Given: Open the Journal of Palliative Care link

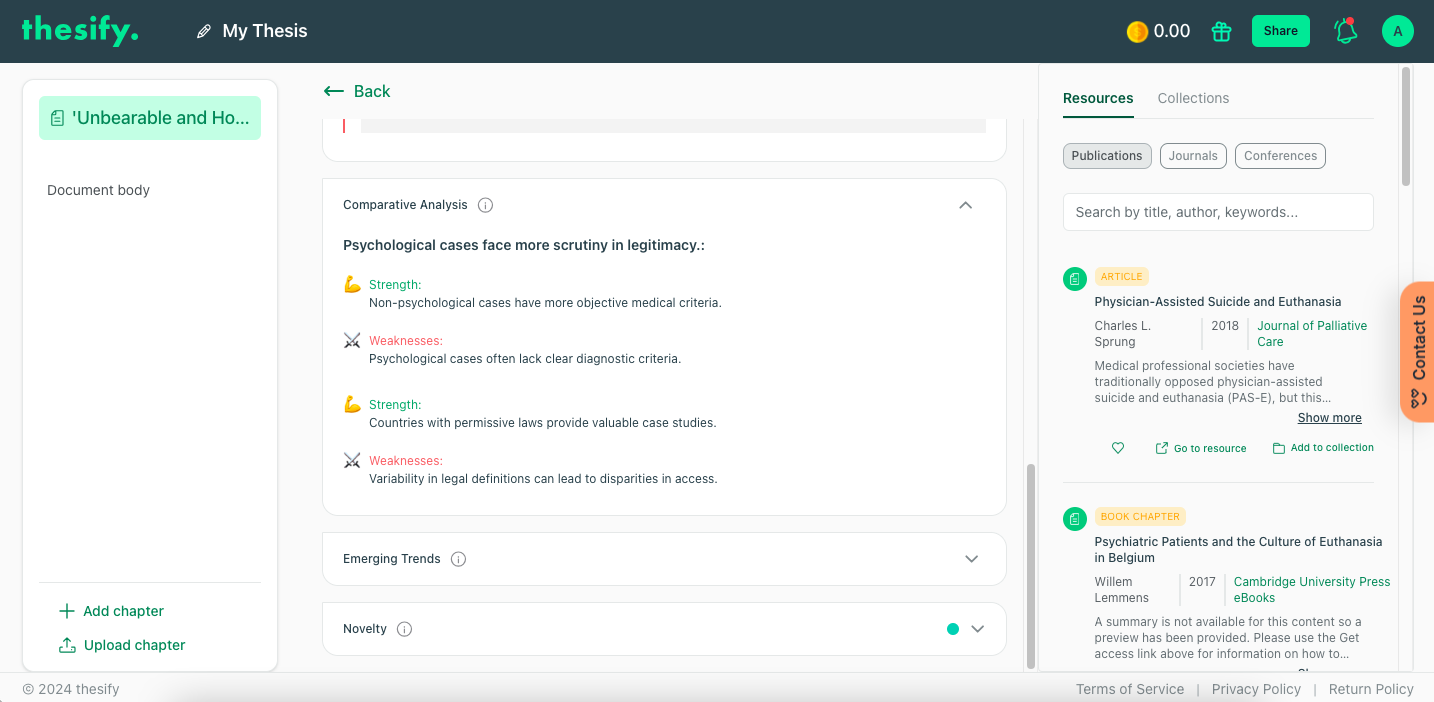Looking at the screenshot, I should pos(1312,333).
